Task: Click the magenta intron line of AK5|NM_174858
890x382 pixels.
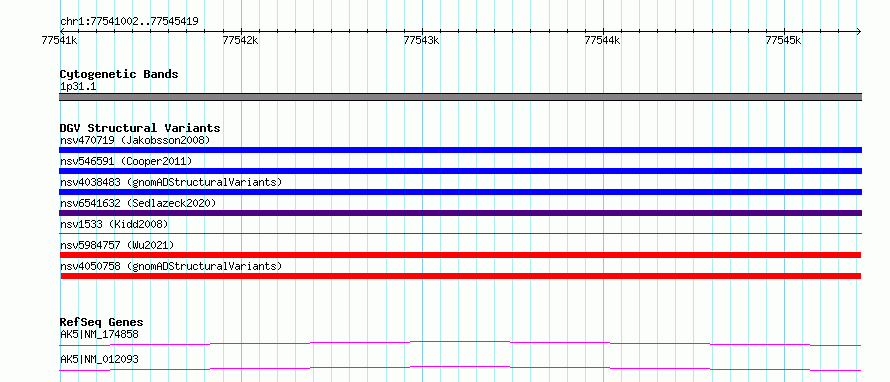Action: [x=460, y=343]
